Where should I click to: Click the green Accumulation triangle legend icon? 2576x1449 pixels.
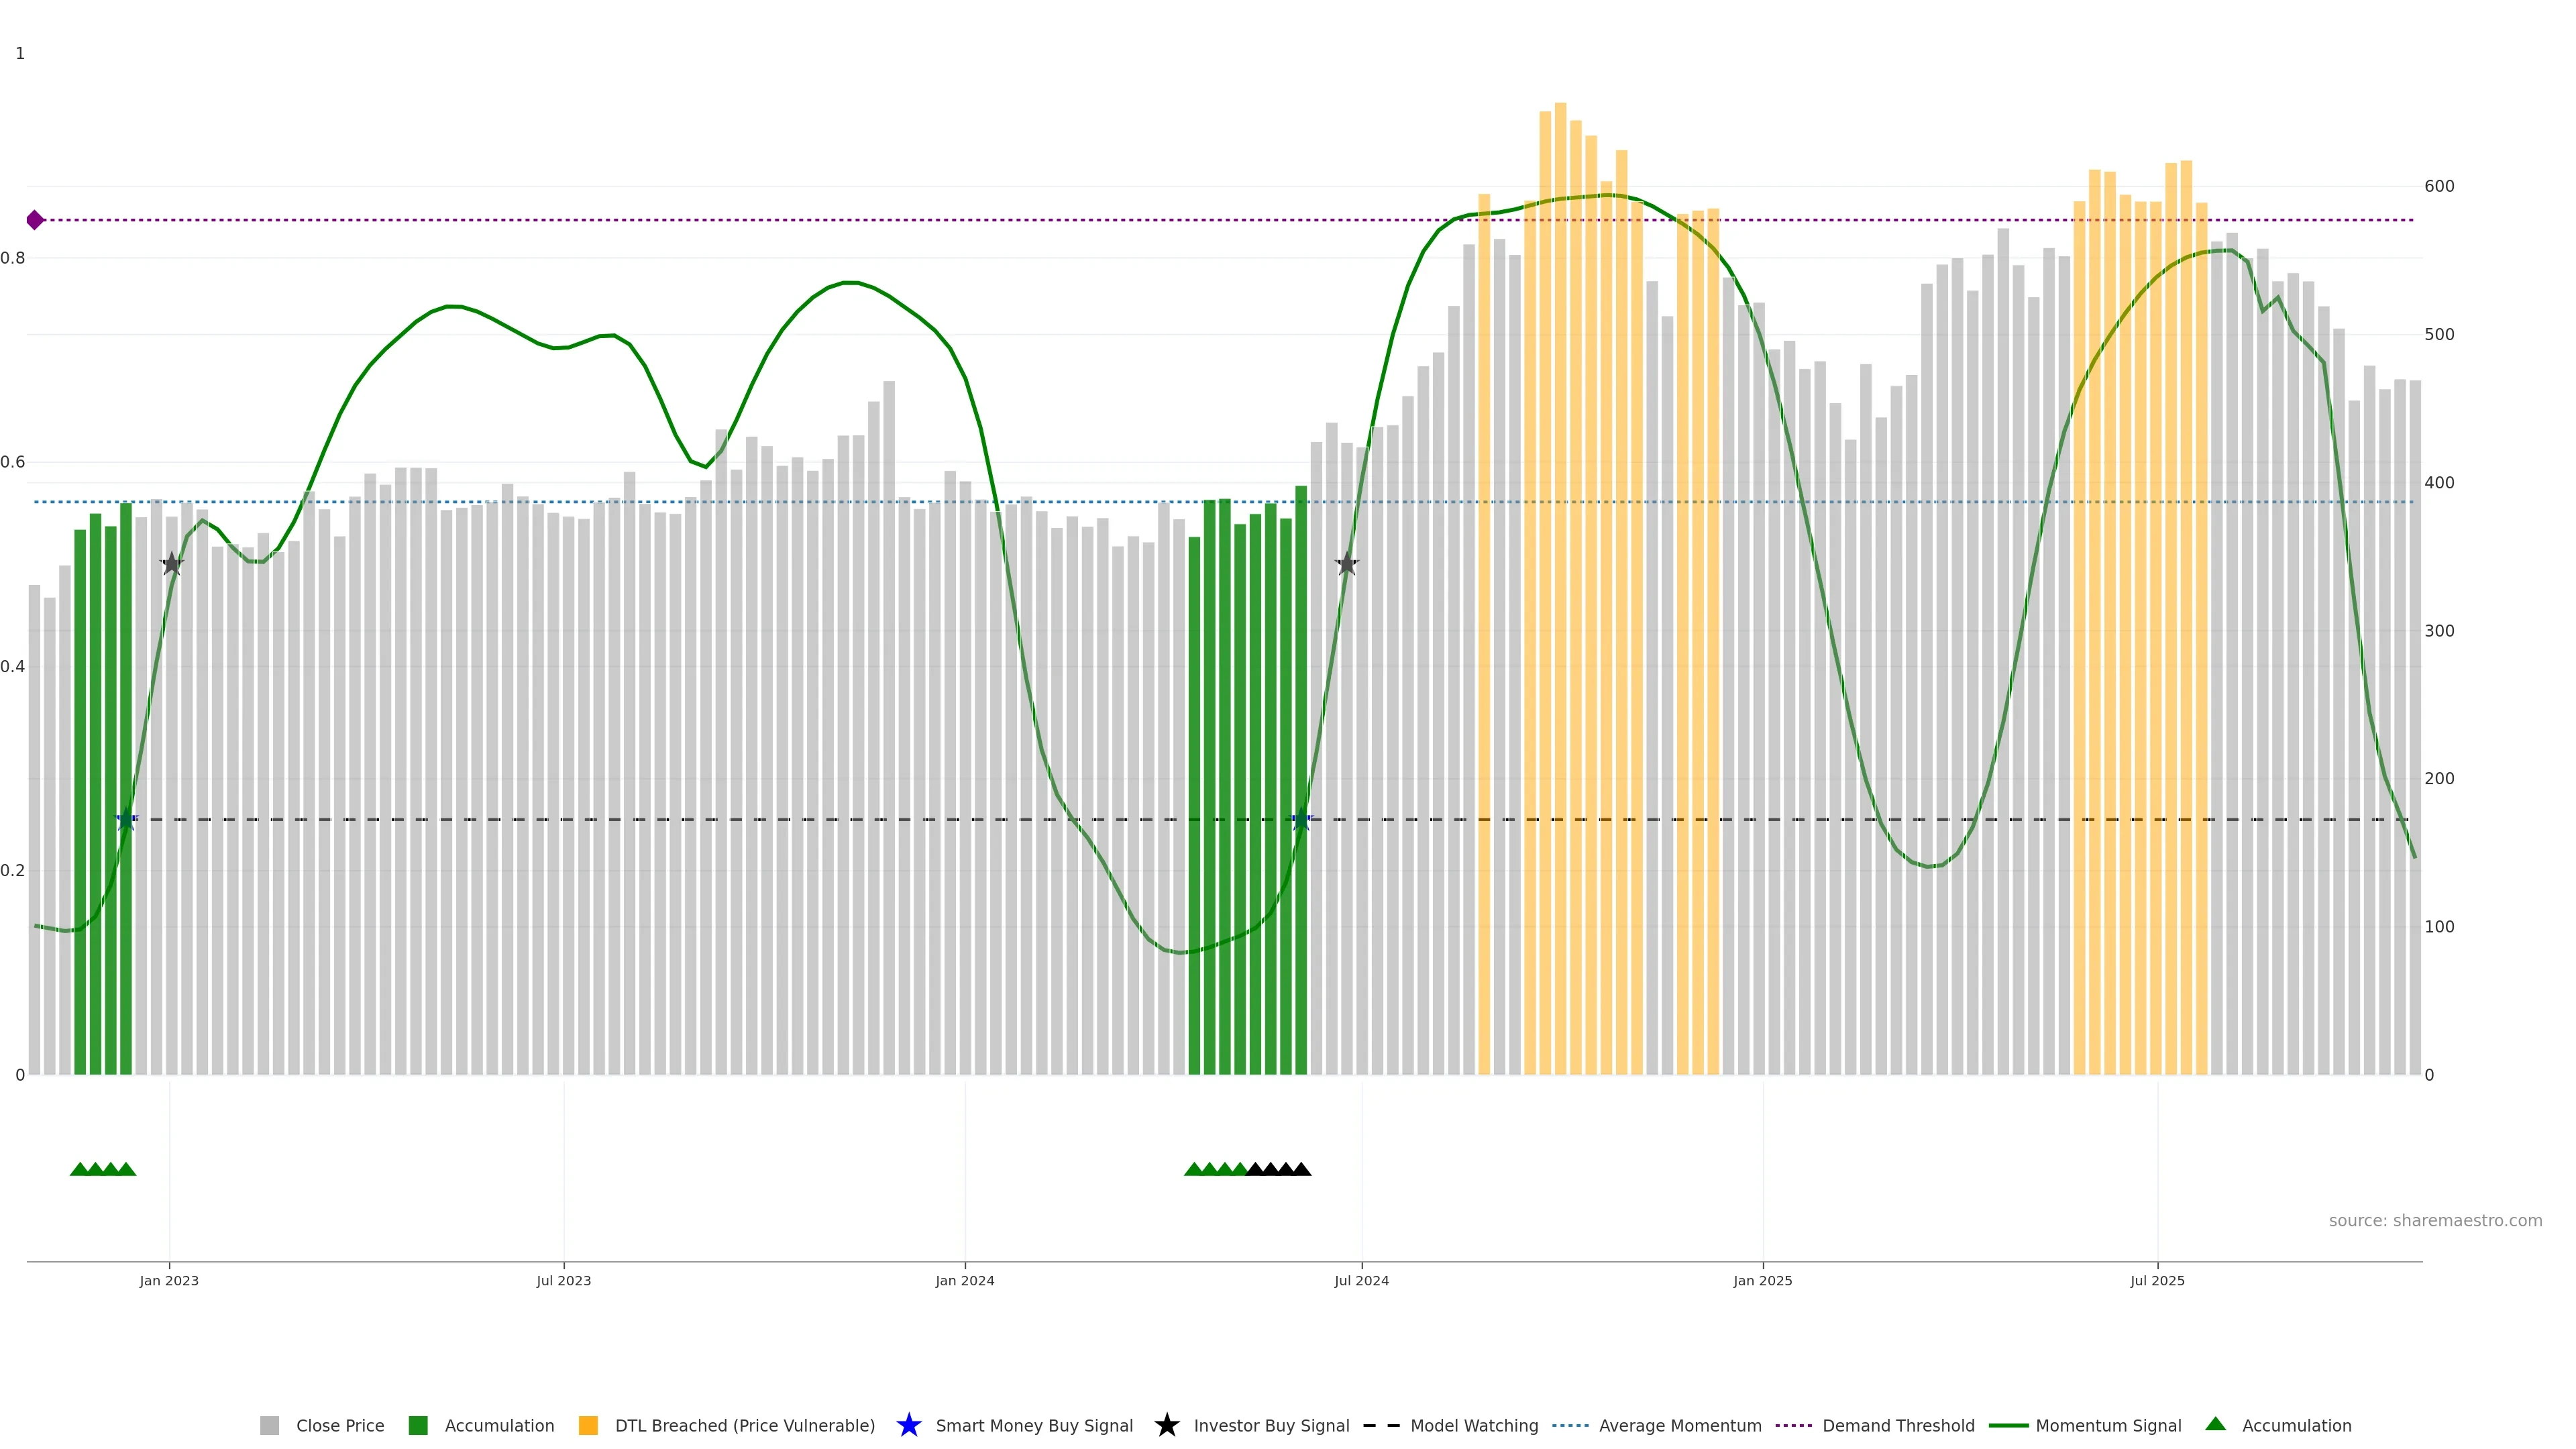[2215, 1424]
